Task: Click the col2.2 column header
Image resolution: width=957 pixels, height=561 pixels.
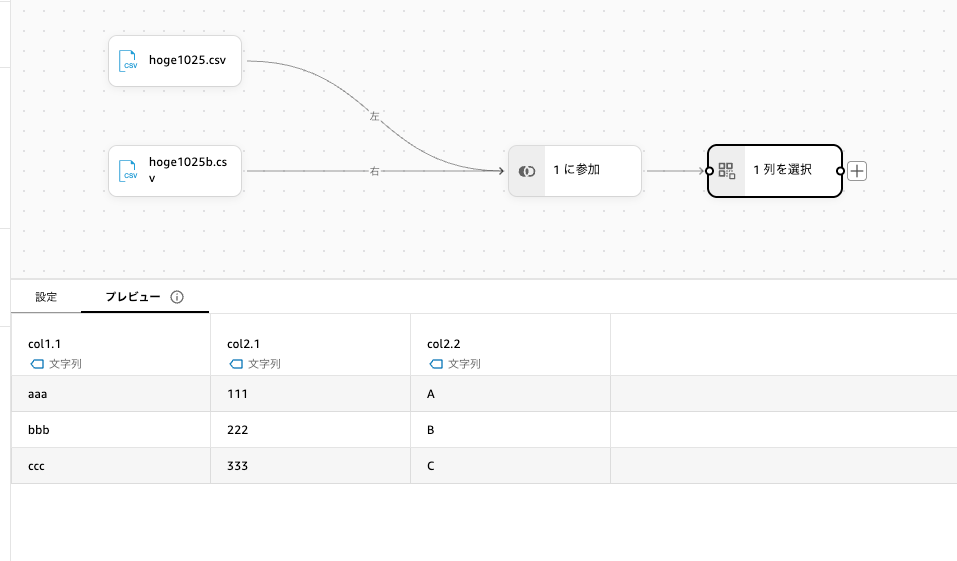Action: point(444,344)
